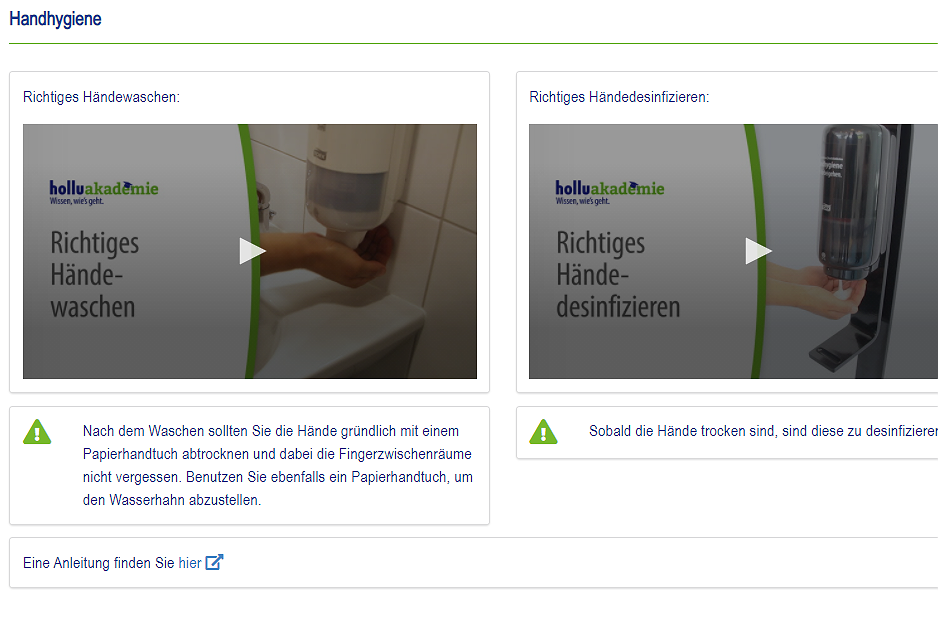Click the 'Richtiges Hände-waschen' title overlay in the video
Image resolution: width=938 pixels, height=626 pixels.
pyautogui.click(x=94, y=274)
